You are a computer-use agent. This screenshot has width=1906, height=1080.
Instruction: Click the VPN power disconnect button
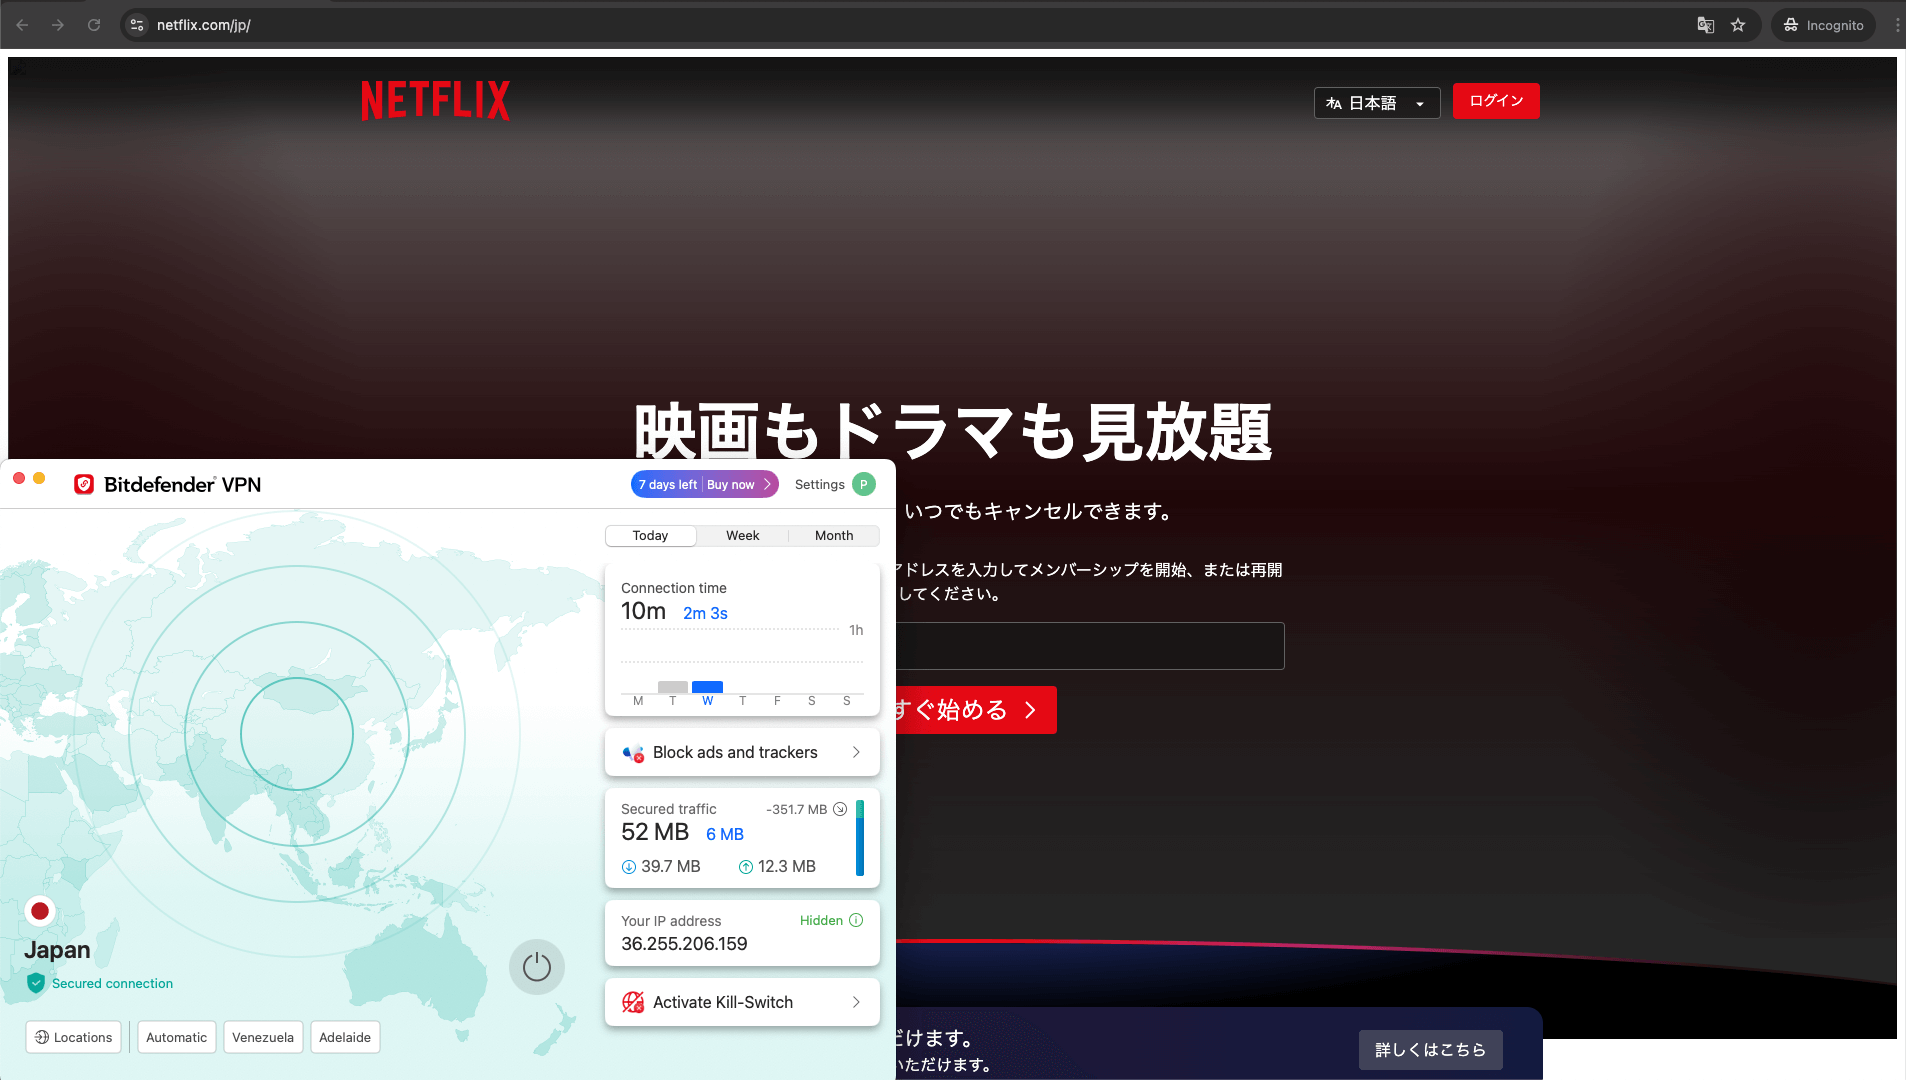point(537,967)
